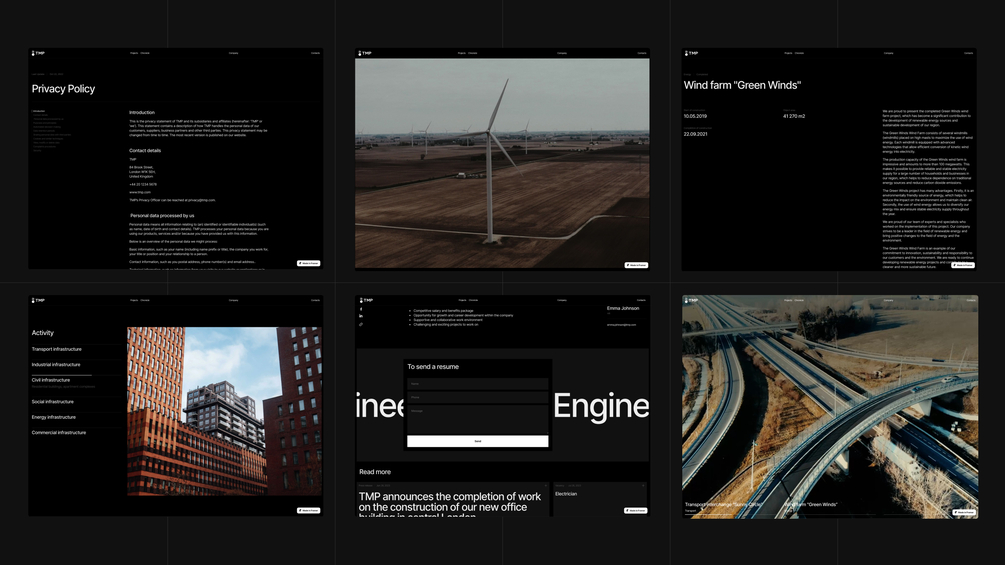Open the Electrician vacancy card
The height and width of the screenshot is (565, 1005).
tap(600, 500)
